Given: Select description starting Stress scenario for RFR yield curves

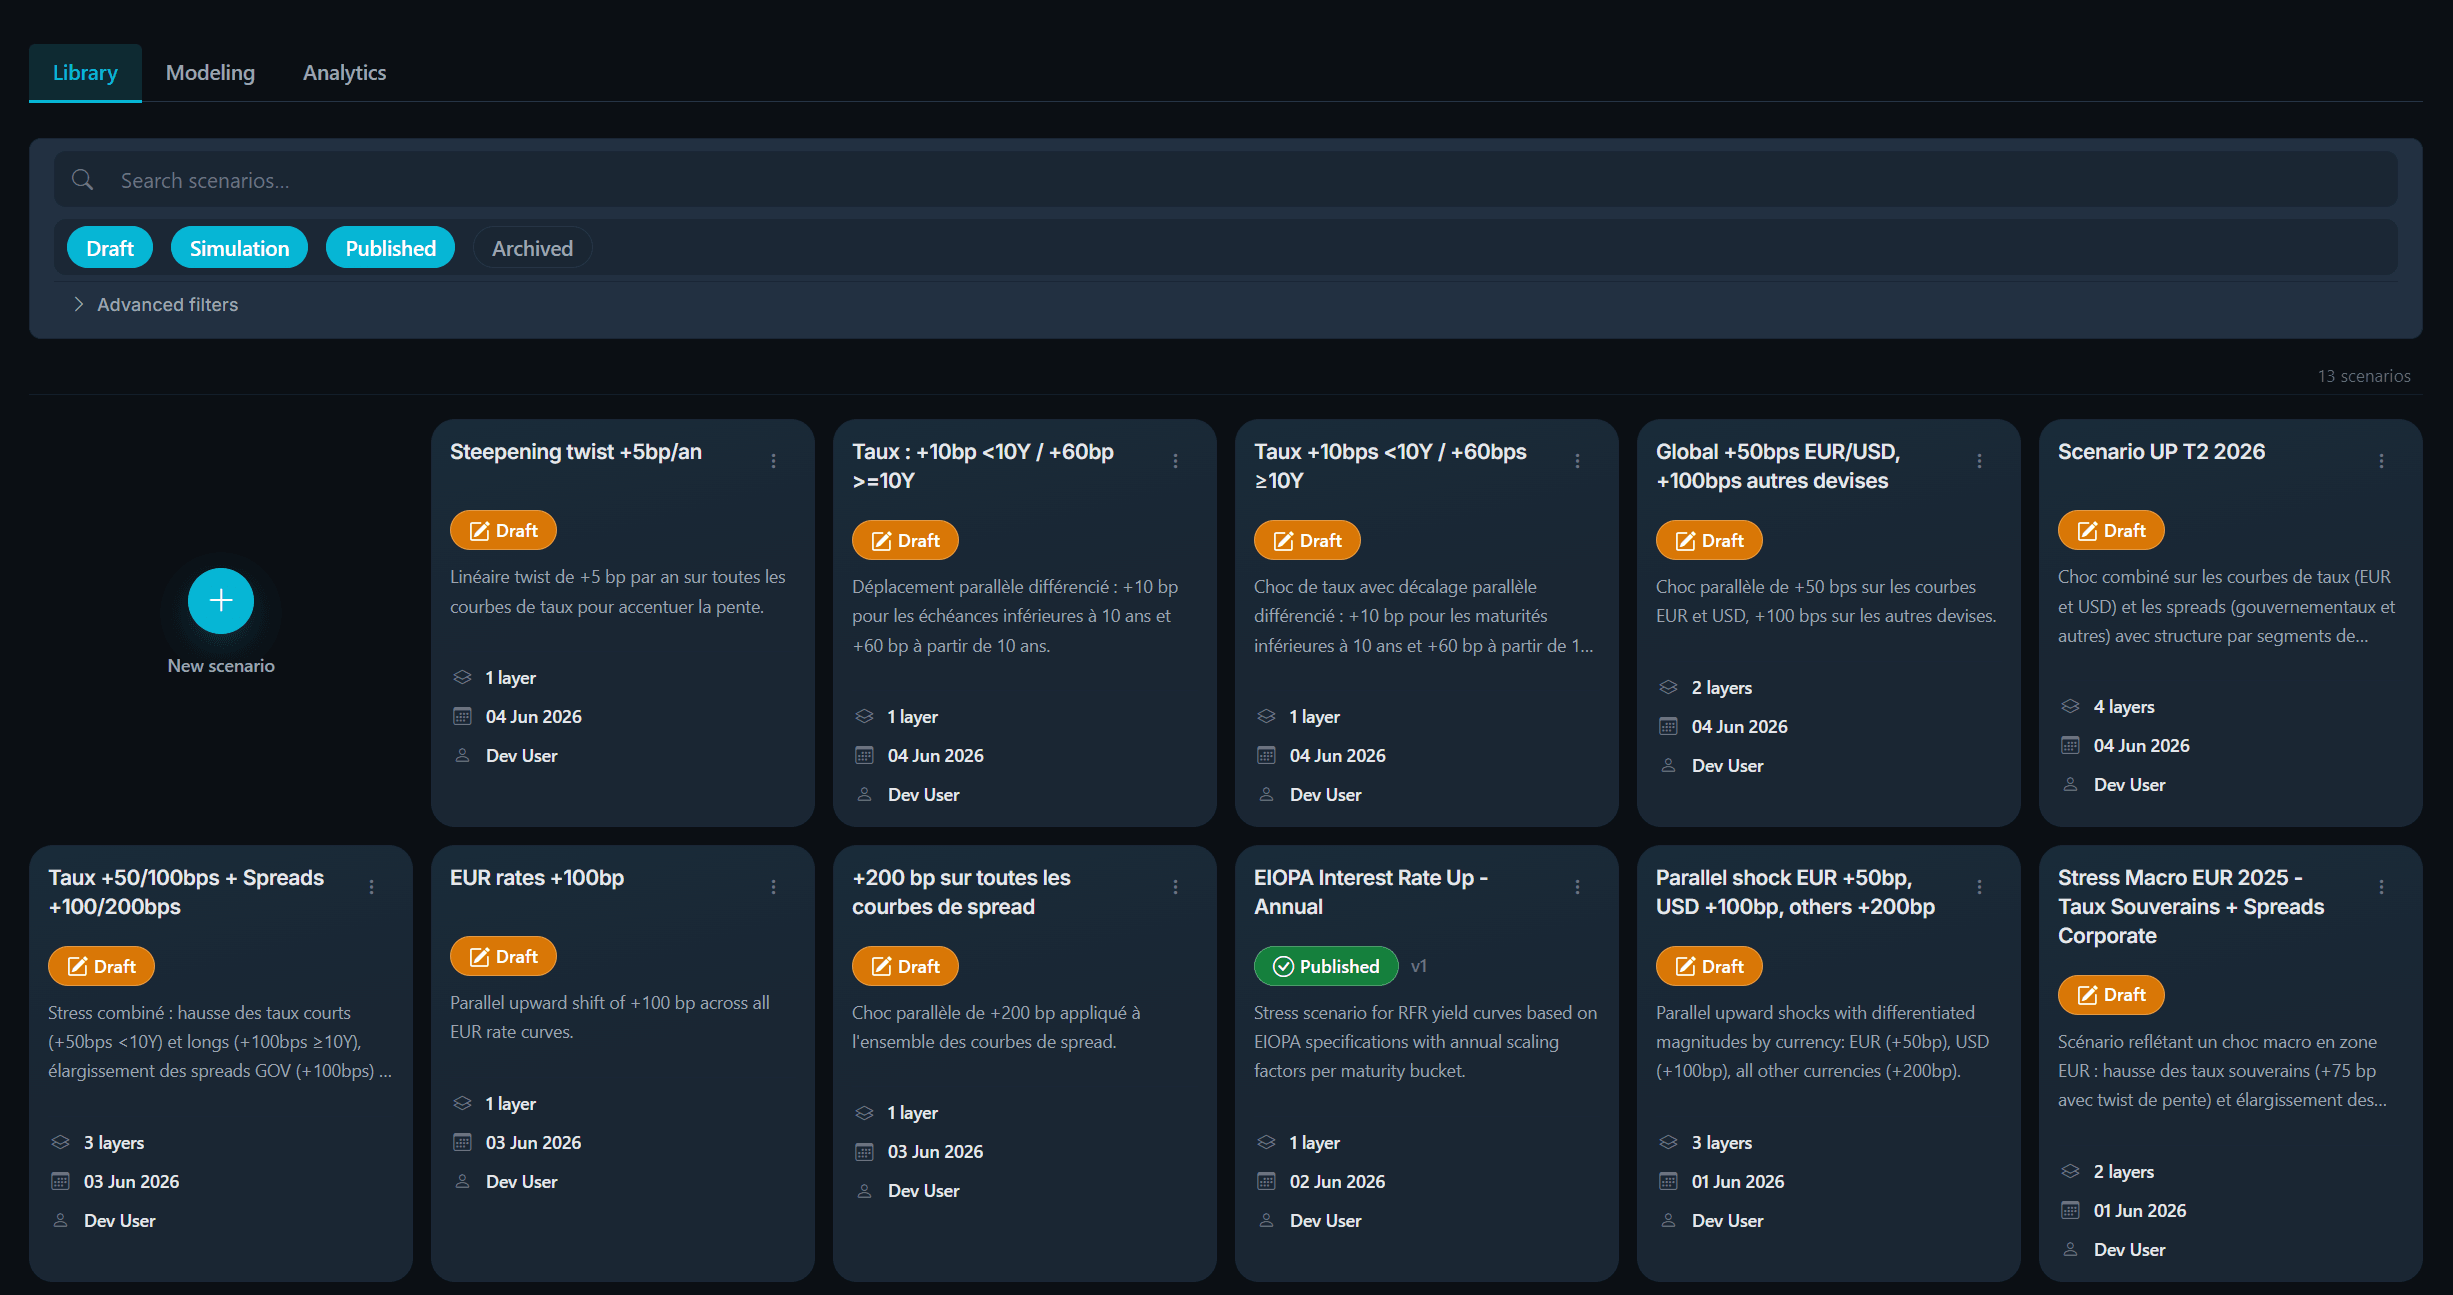Looking at the screenshot, I should [1425, 1042].
